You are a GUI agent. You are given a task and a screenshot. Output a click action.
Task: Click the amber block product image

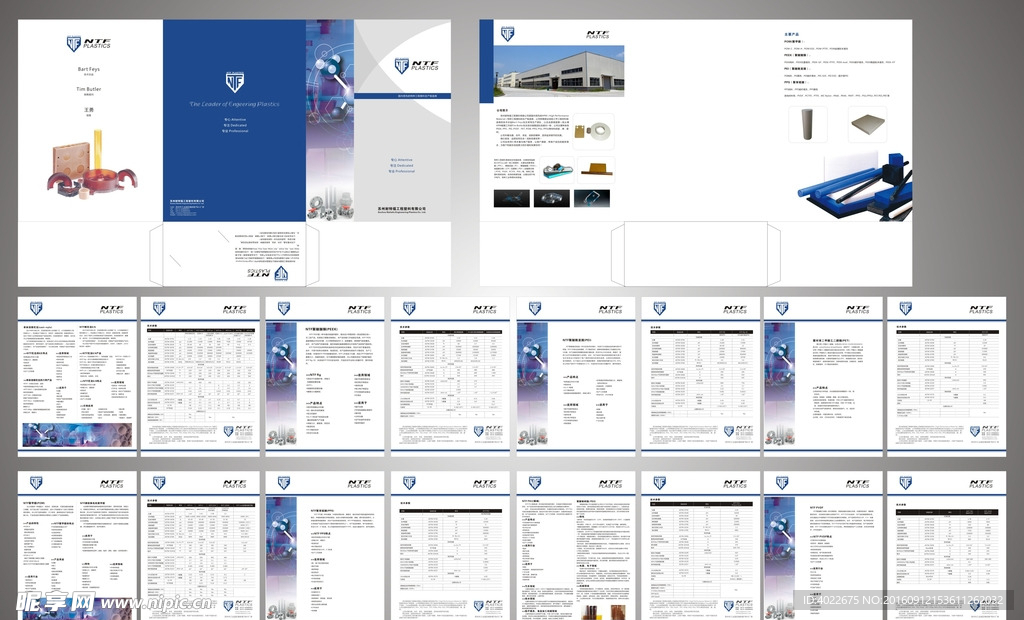click(598, 169)
